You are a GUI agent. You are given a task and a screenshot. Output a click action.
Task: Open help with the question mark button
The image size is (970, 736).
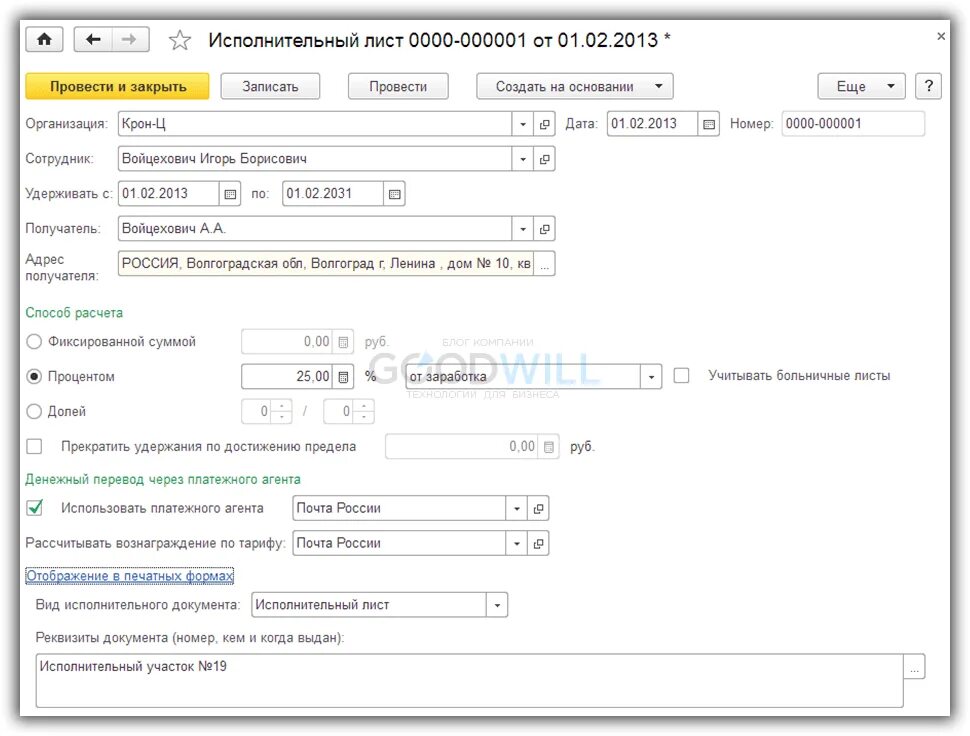[928, 86]
